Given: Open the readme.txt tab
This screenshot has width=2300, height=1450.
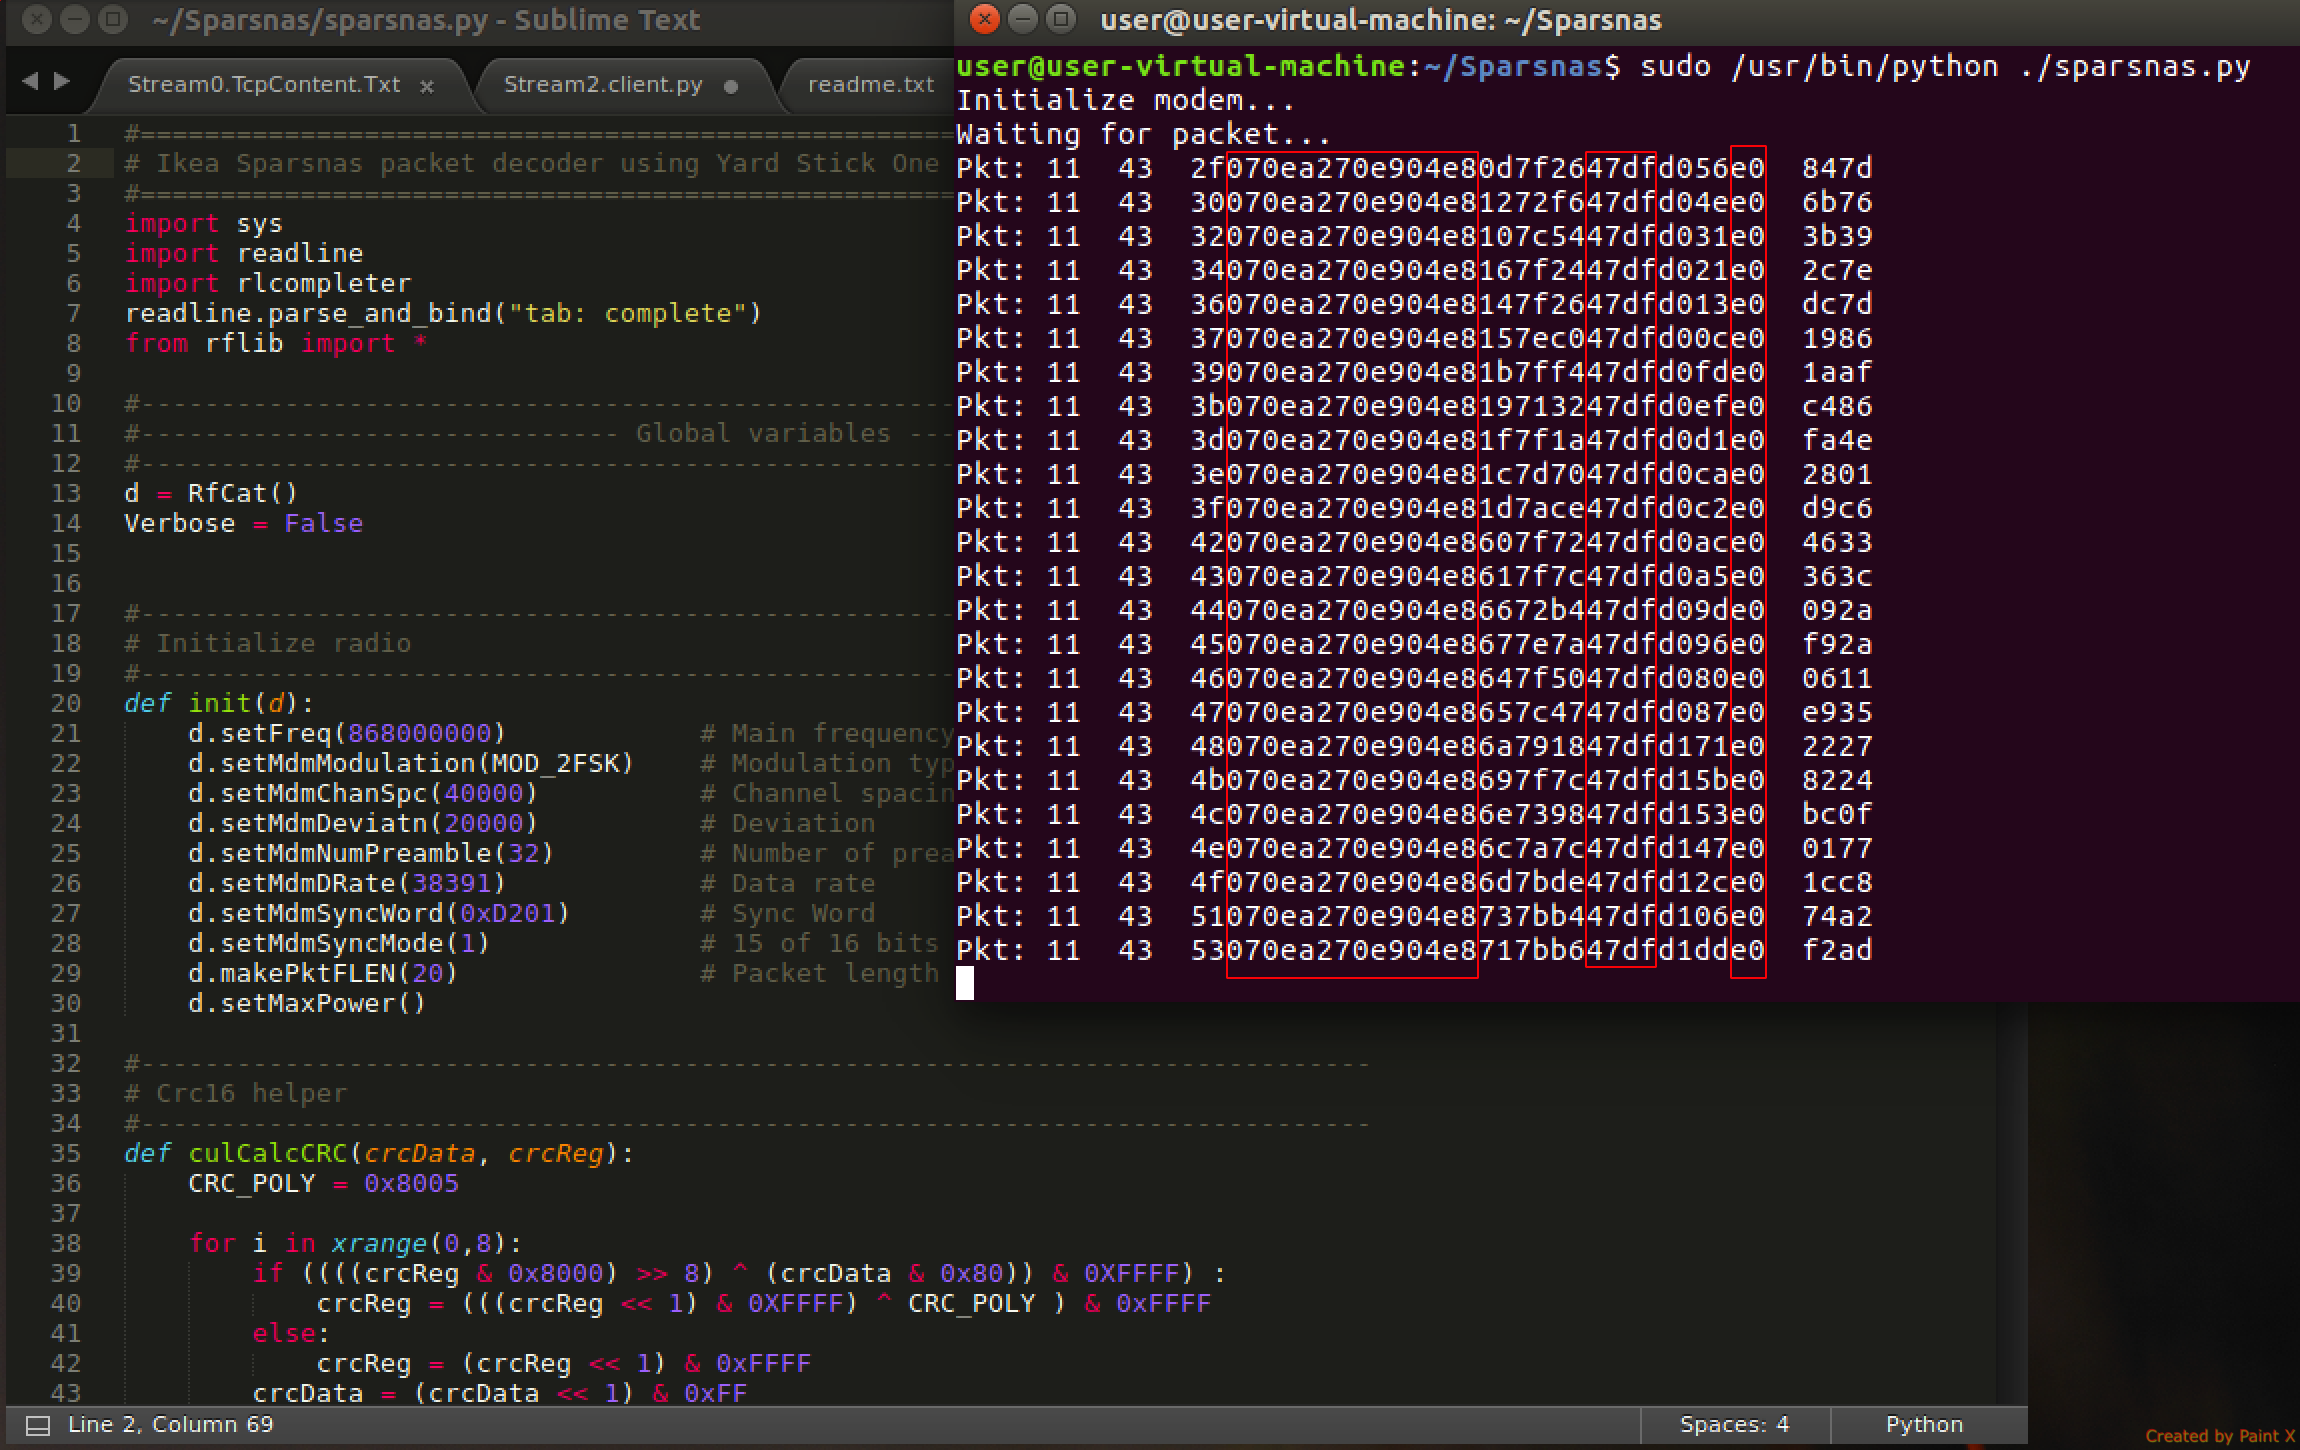Looking at the screenshot, I should point(870,85).
